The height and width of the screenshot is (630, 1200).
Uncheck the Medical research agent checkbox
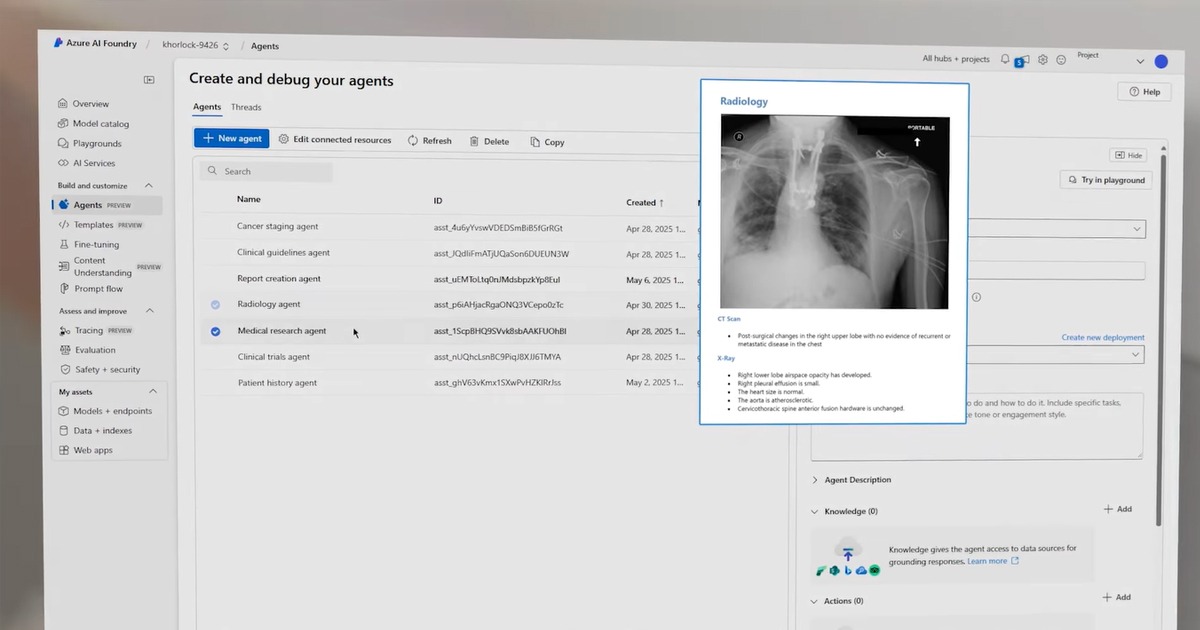pyautogui.click(x=216, y=331)
